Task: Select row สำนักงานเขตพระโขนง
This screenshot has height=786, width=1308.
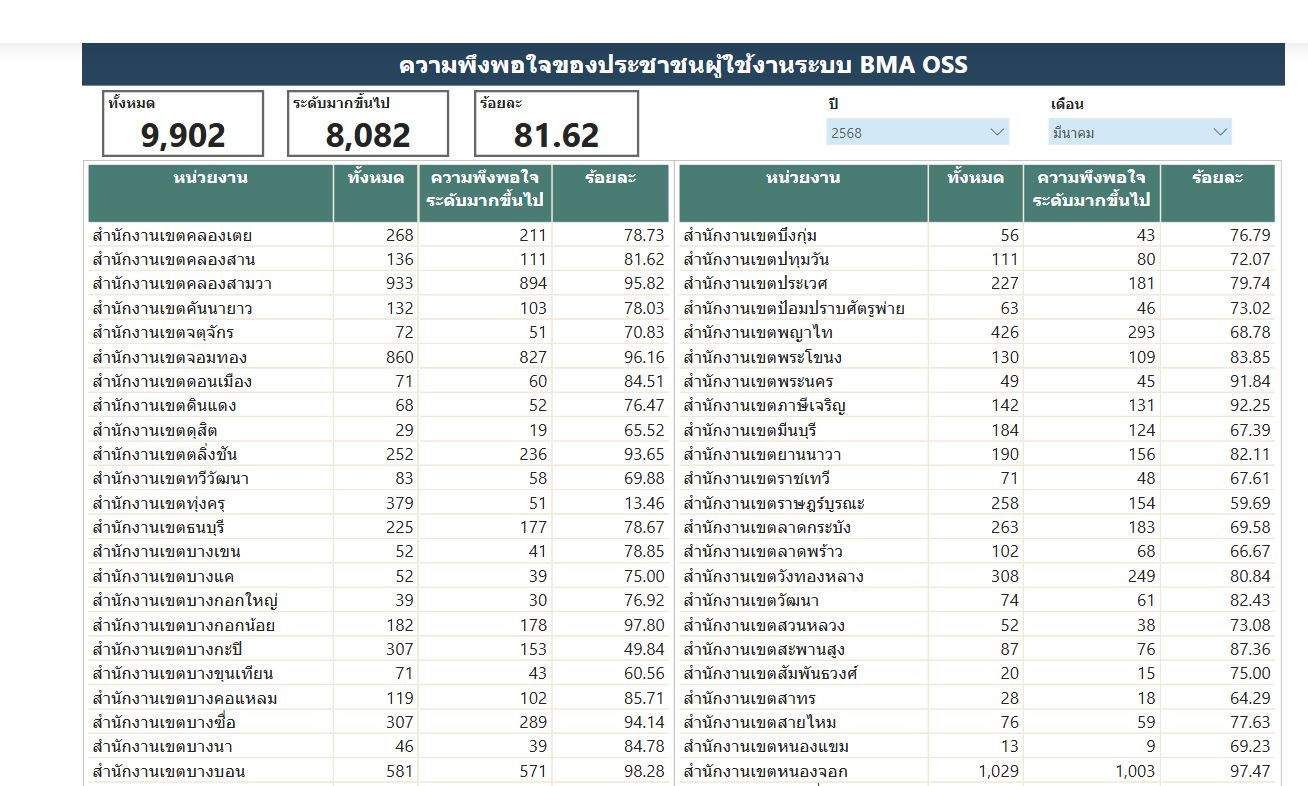Action: point(977,357)
